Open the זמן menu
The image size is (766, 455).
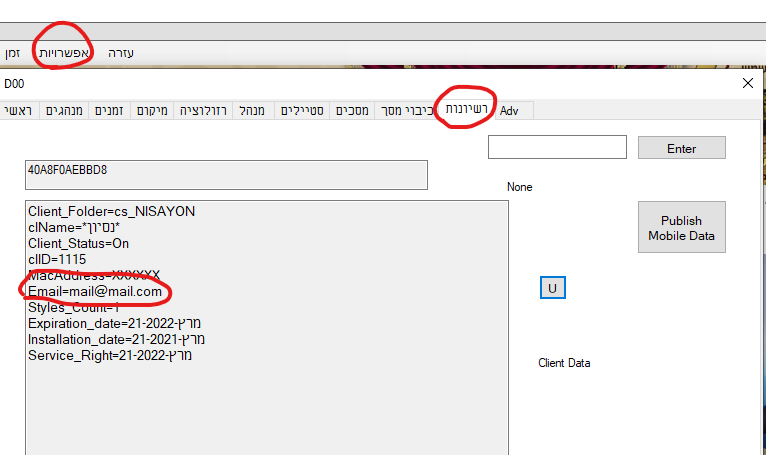tap(13, 52)
